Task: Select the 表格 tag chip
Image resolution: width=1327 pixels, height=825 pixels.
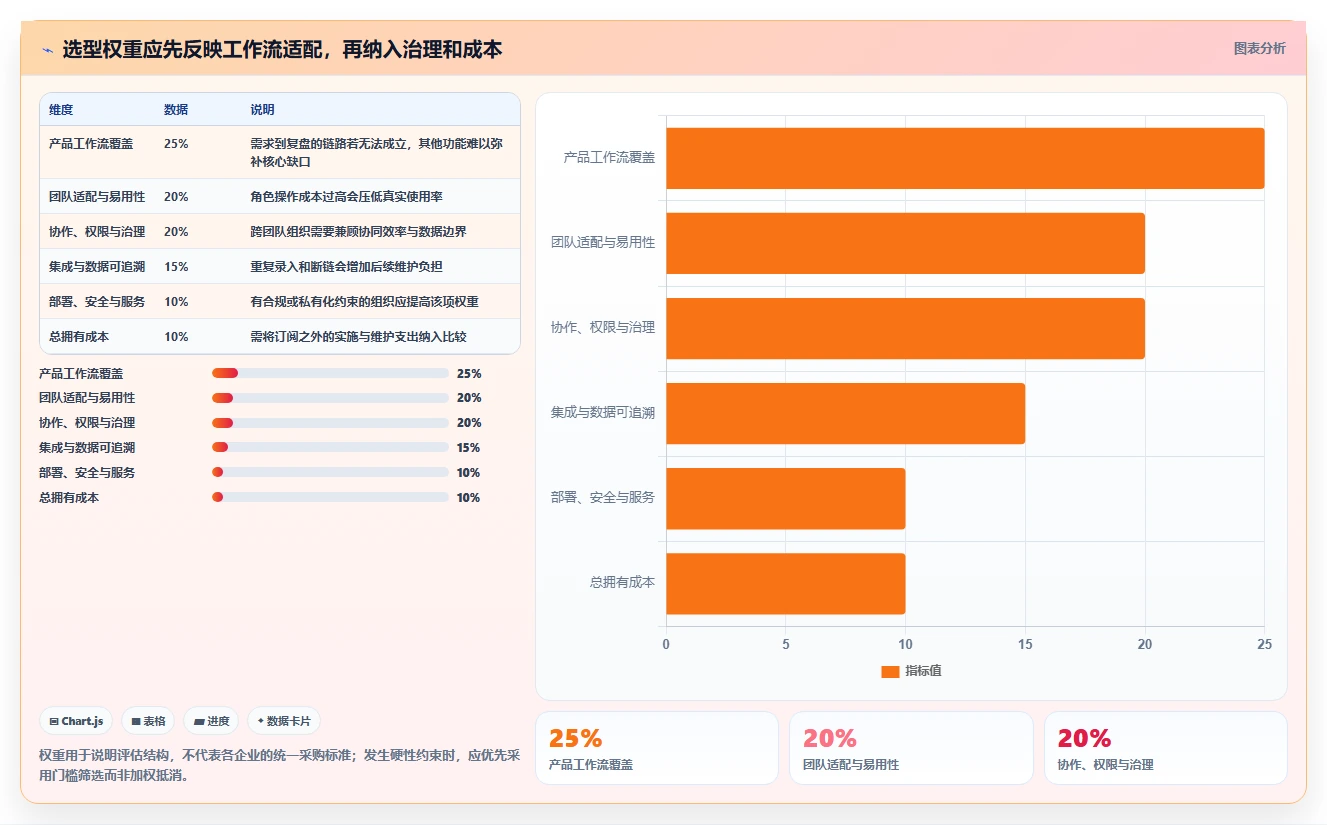Action: (x=148, y=721)
